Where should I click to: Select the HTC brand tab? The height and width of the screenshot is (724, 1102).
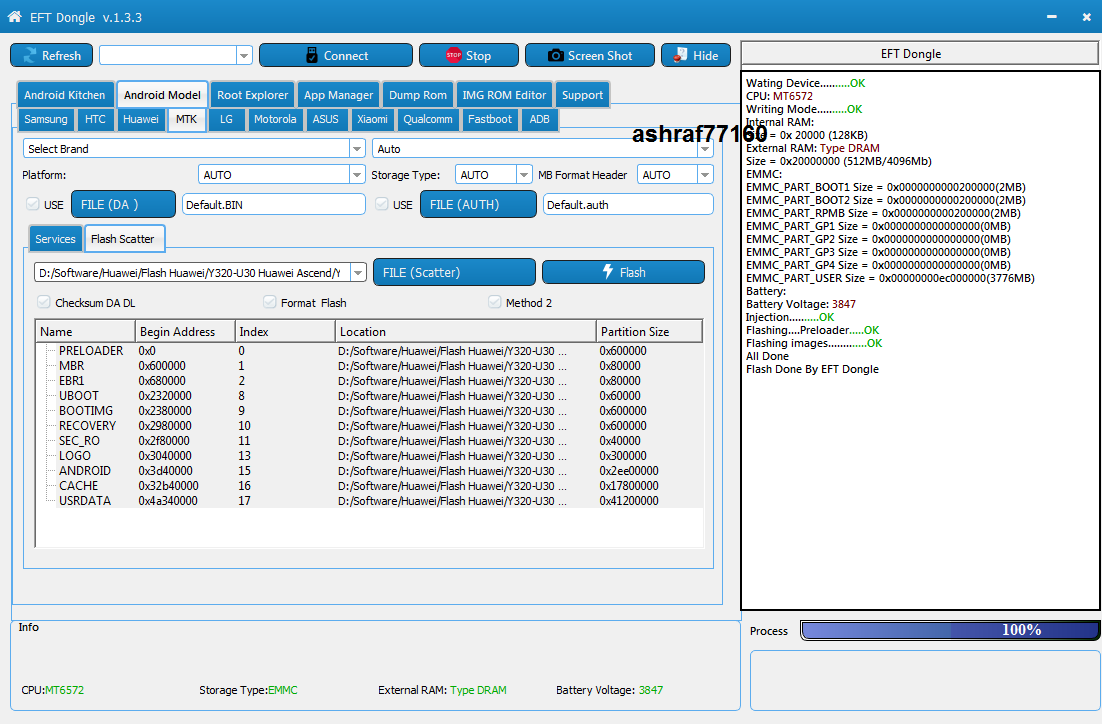point(95,119)
